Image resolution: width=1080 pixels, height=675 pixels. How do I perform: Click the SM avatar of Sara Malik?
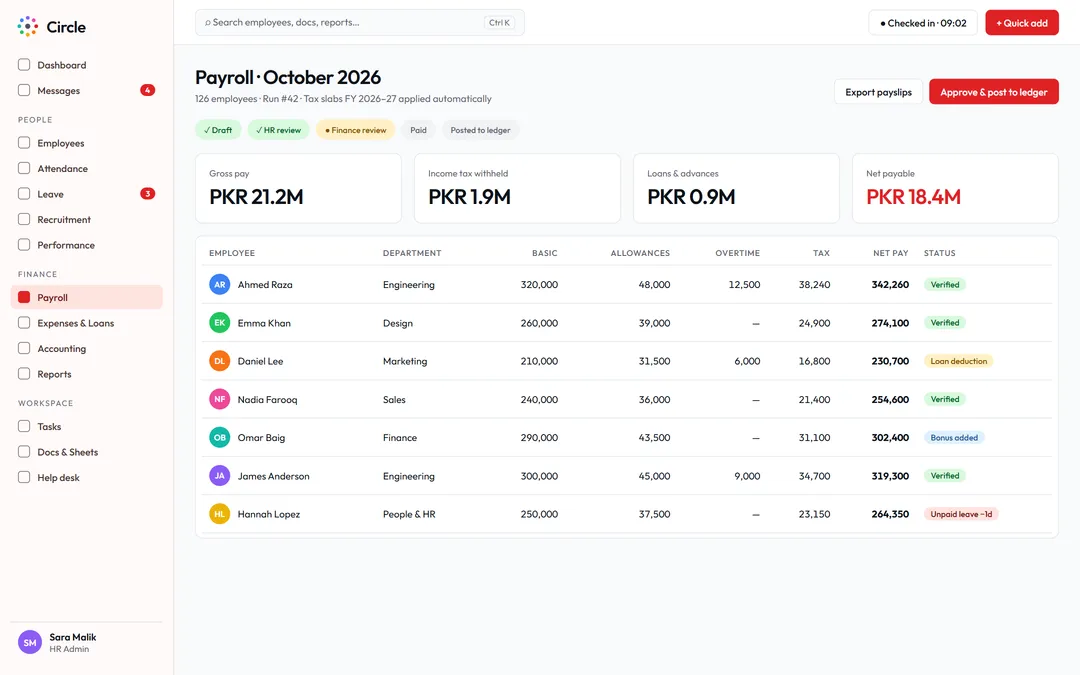30,642
